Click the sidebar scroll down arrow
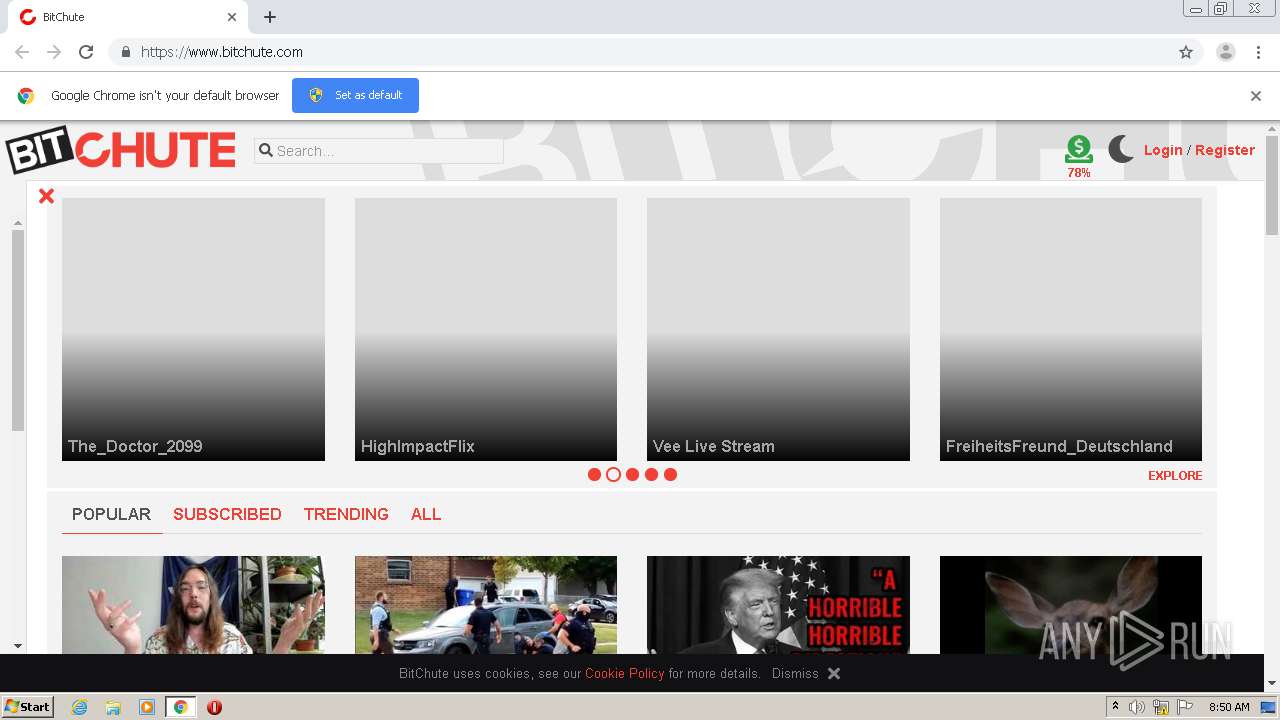Viewport: 1280px width, 720px height. coord(18,647)
